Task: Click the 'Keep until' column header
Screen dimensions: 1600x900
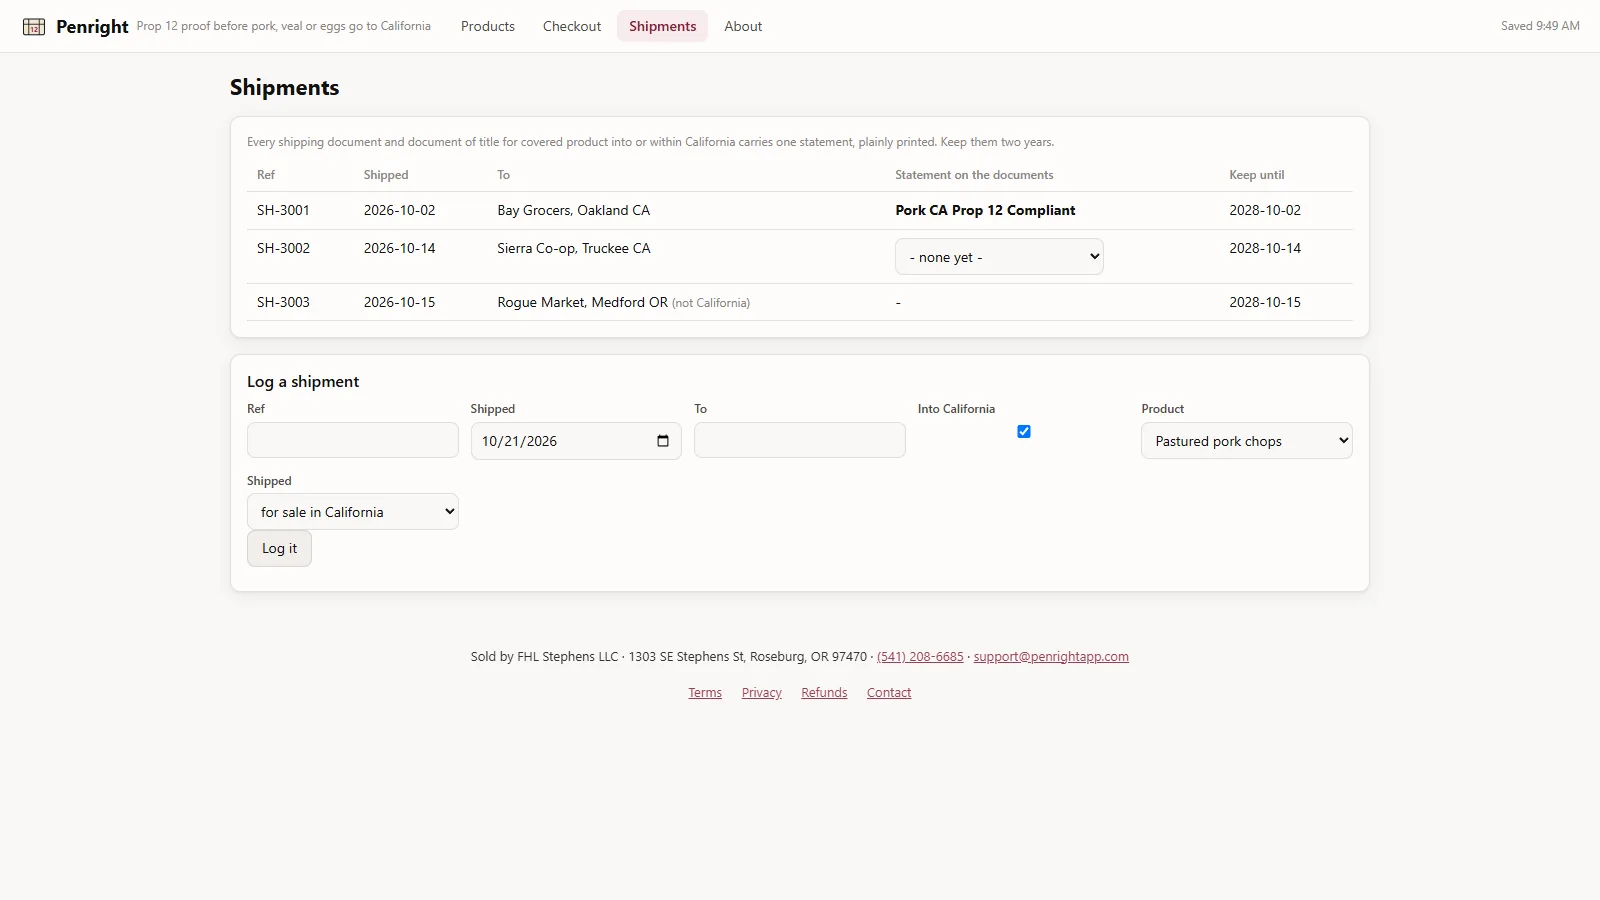Action: pyautogui.click(x=1256, y=175)
